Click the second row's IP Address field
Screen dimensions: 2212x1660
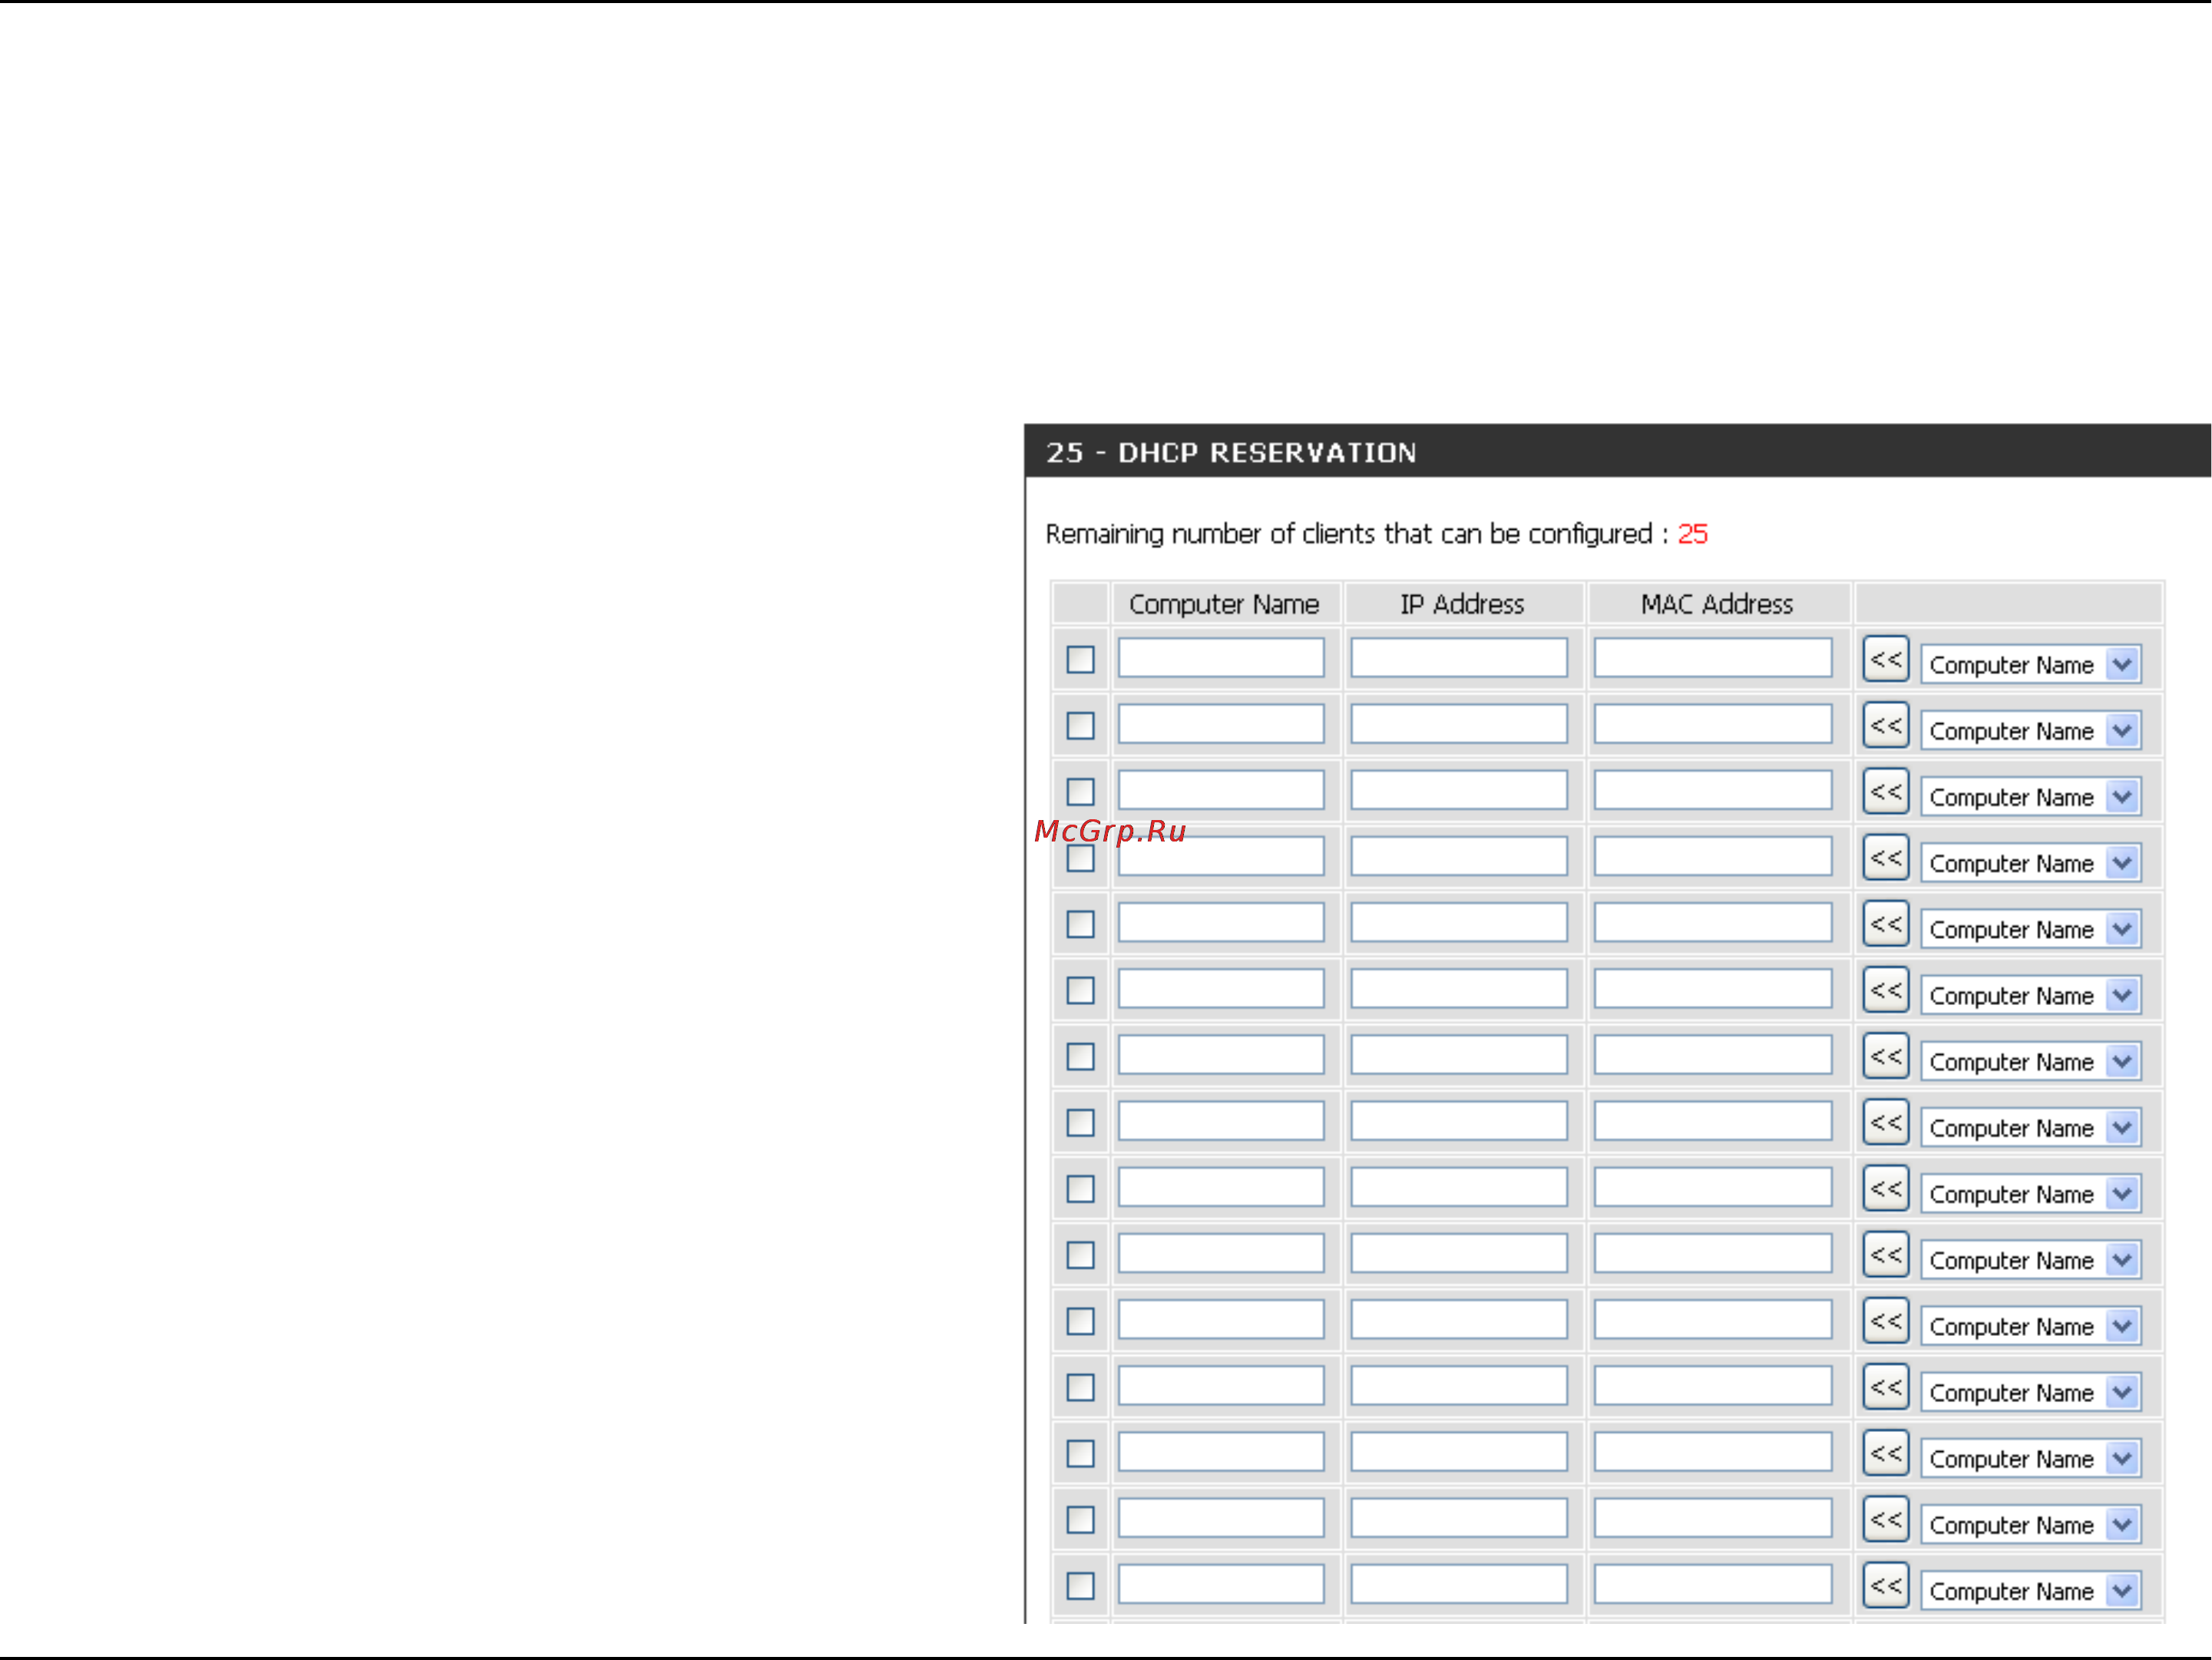pos(1459,723)
